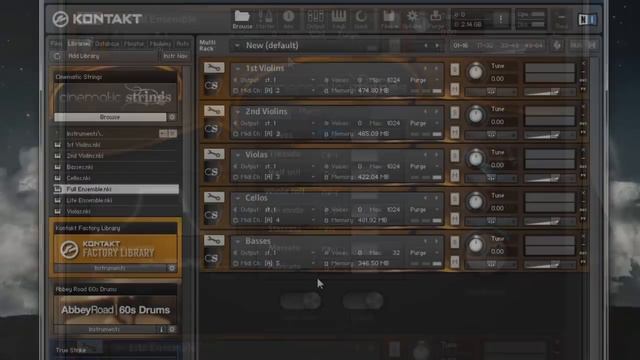Toggle the Solo button on Violas

tap(455, 156)
